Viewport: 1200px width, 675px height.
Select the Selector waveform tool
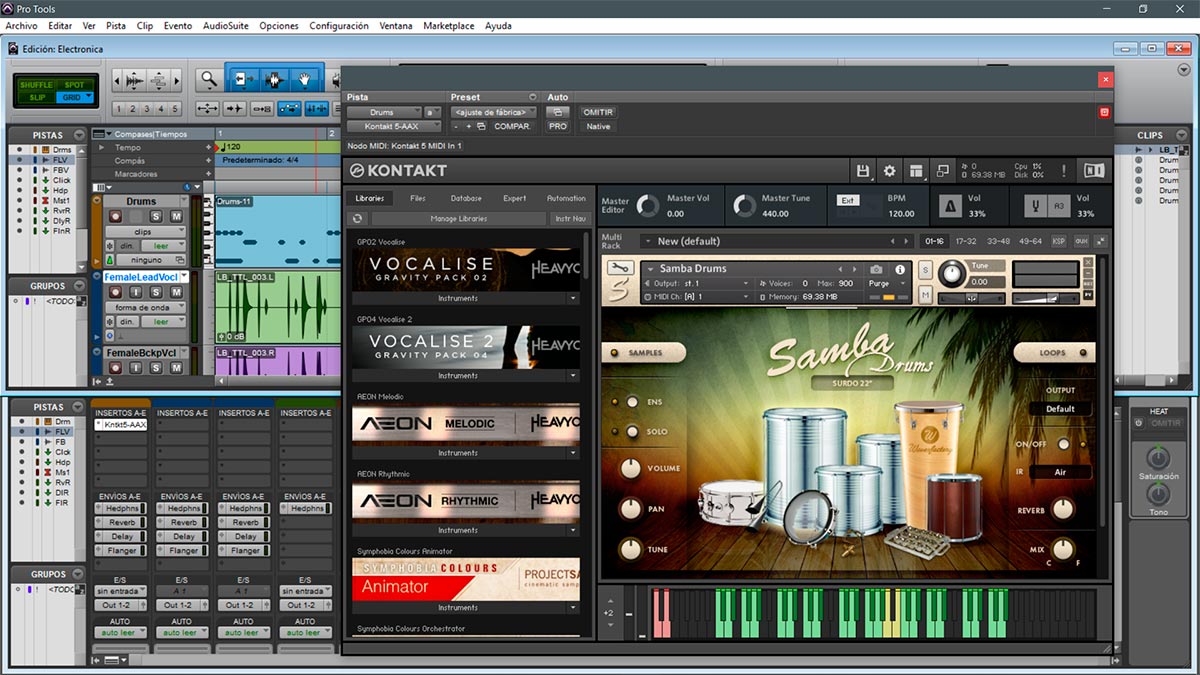coord(275,80)
